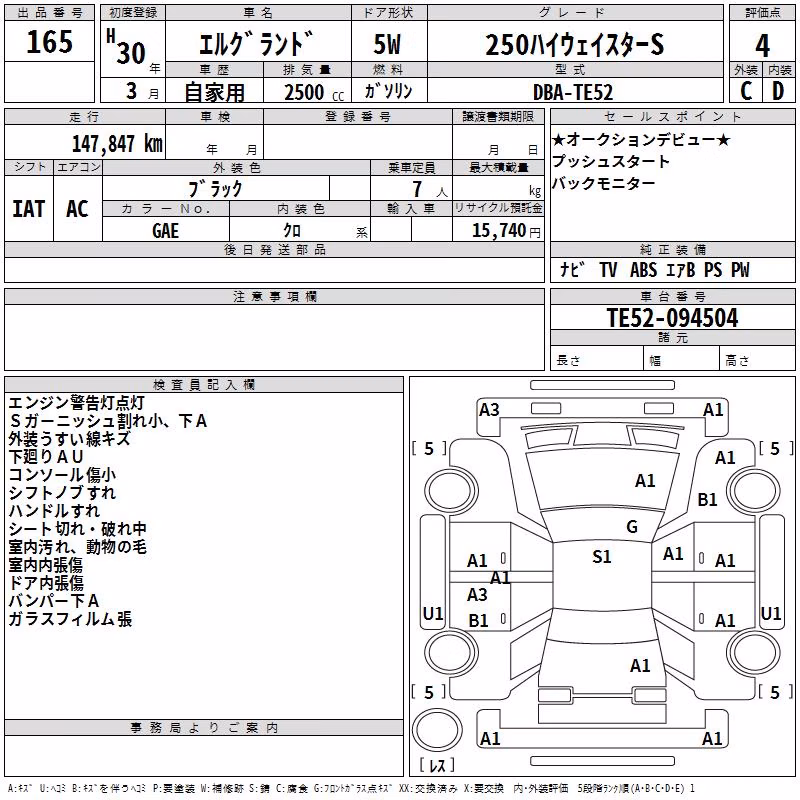Select equipment item TV
This screenshot has width=800, height=800.
point(608,270)
